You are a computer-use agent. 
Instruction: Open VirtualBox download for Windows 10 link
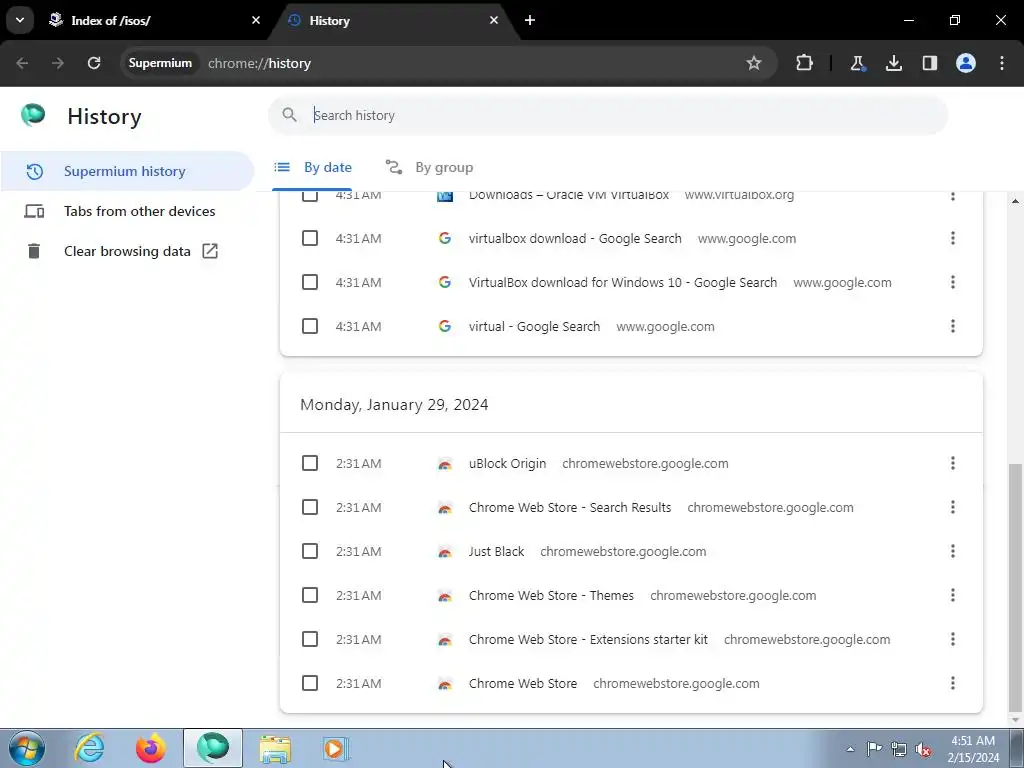[x=622, y=282]
